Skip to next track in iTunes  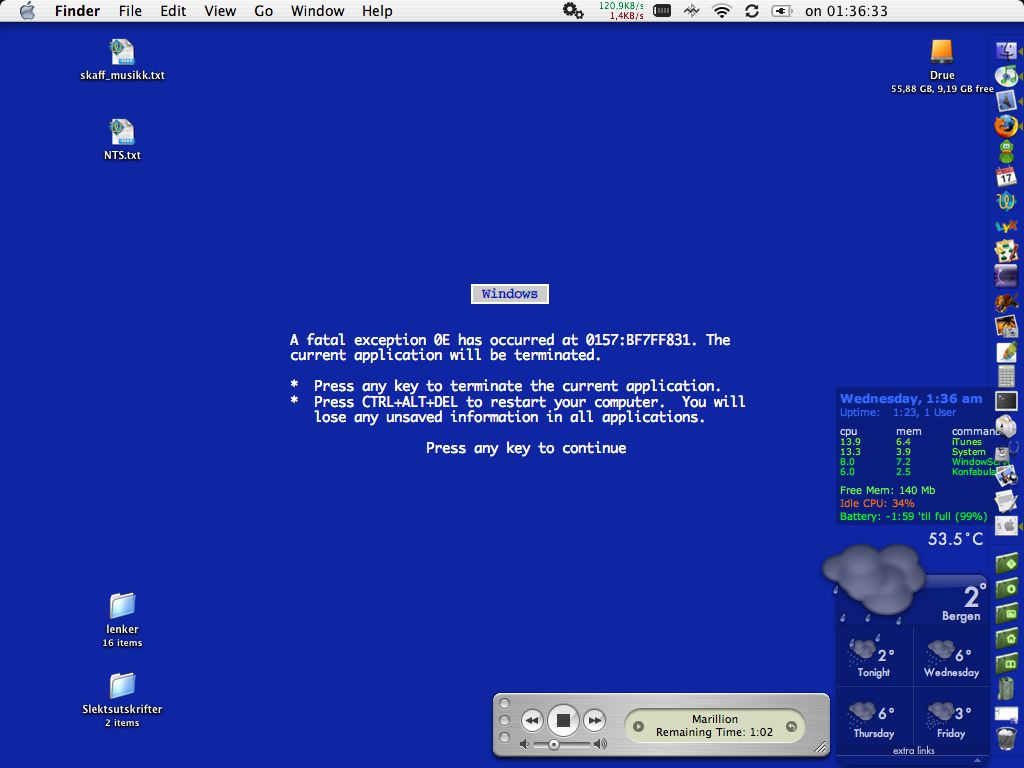point(594,721)
